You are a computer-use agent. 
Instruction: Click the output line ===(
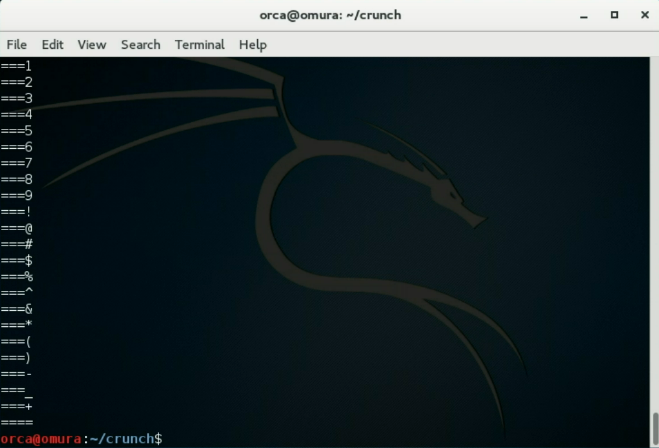(x=16, y=341)
